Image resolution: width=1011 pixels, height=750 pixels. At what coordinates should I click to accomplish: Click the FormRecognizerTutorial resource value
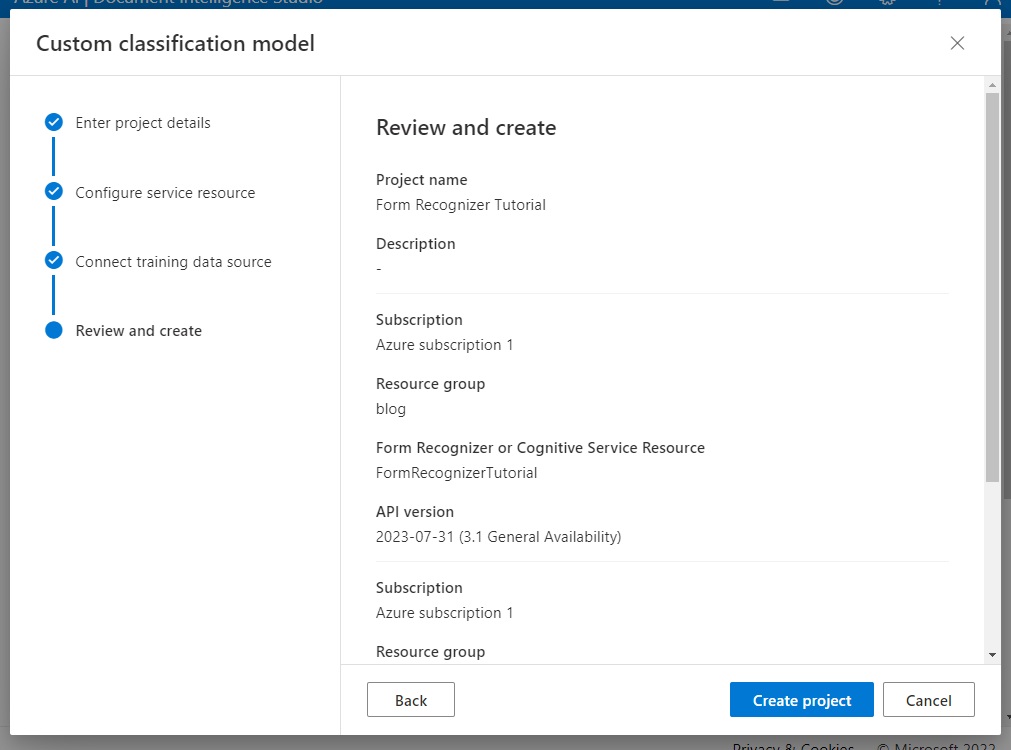click(456, 473)
